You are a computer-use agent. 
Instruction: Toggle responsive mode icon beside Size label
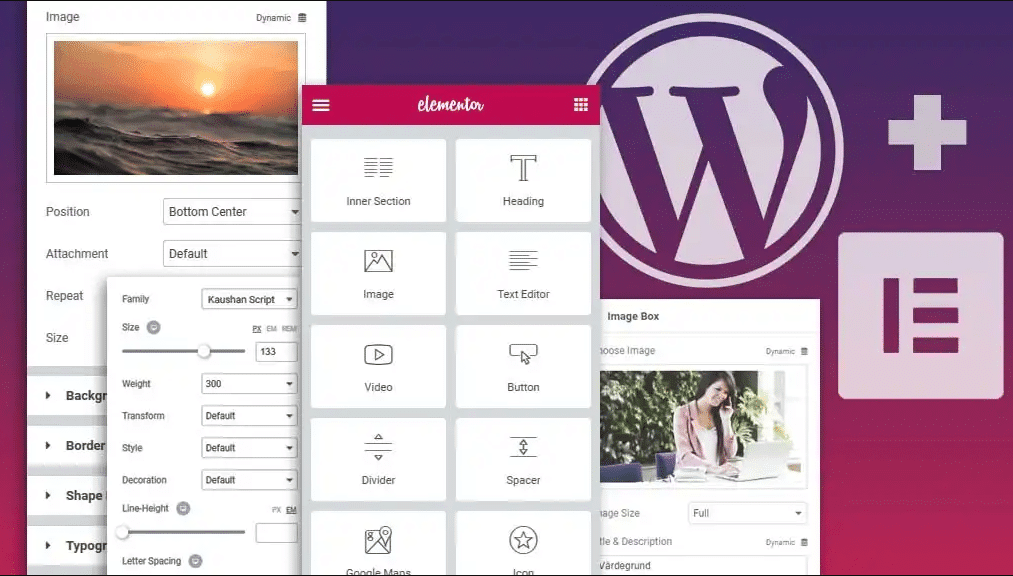tap(154, 327)
